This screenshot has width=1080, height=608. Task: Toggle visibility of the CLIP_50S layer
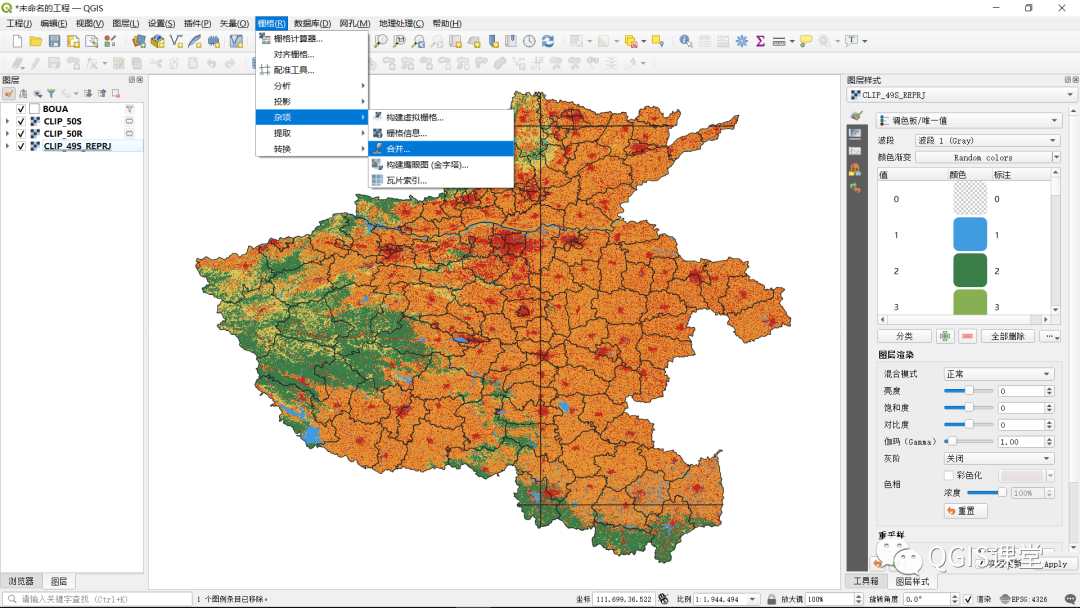pyautogui.click(x=21, y=121)
